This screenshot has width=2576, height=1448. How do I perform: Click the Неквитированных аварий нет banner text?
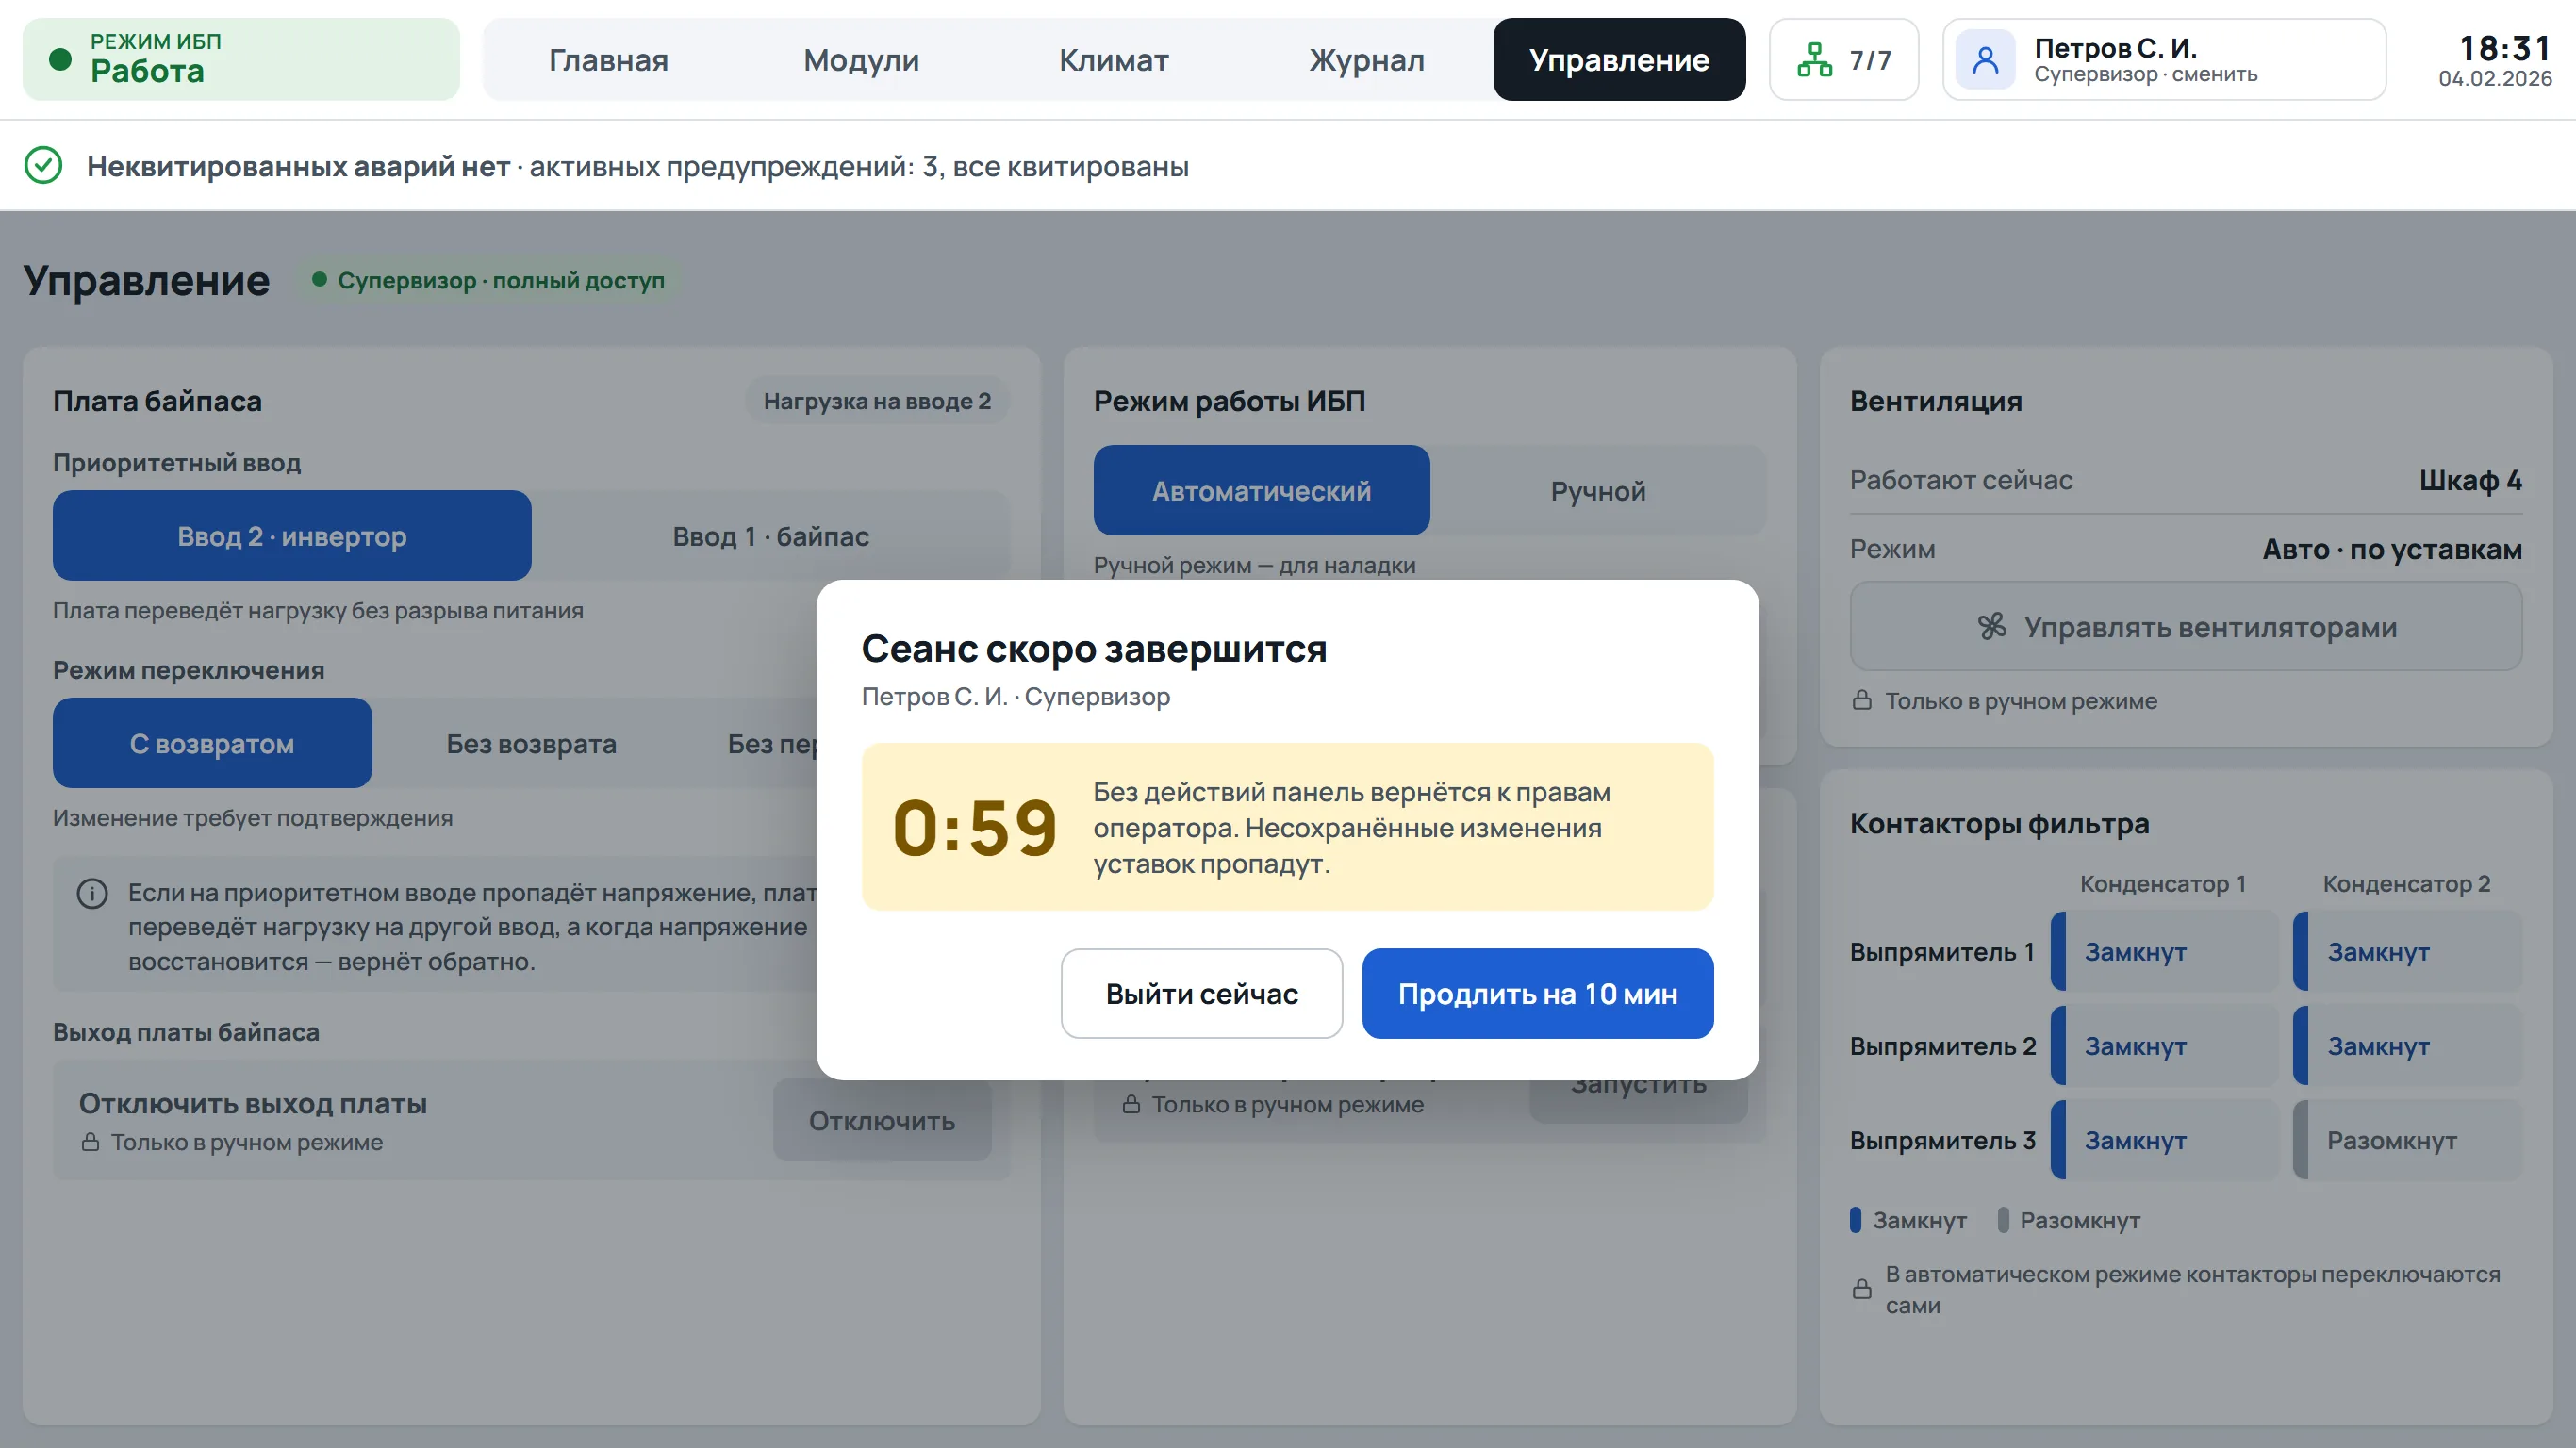[x=298, y=166]
